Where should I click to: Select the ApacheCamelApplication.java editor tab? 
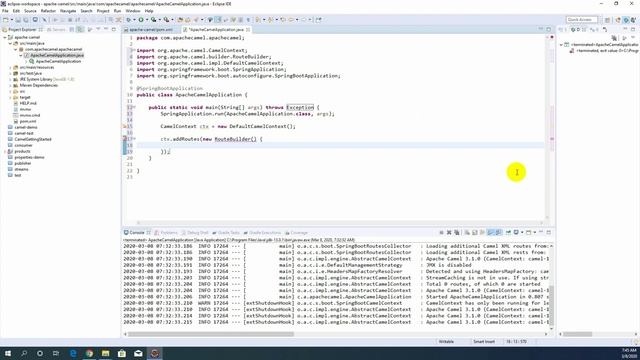[216, 30]
